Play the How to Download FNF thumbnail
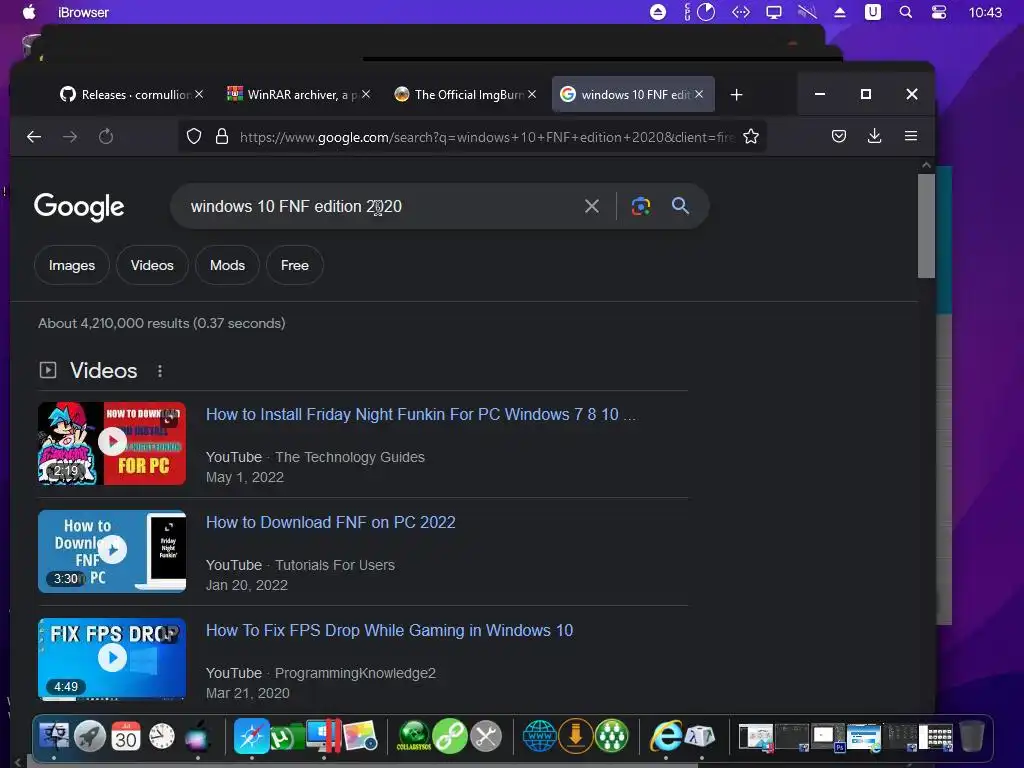This screenshot has height=768, width=1024. tap(112, 551)
